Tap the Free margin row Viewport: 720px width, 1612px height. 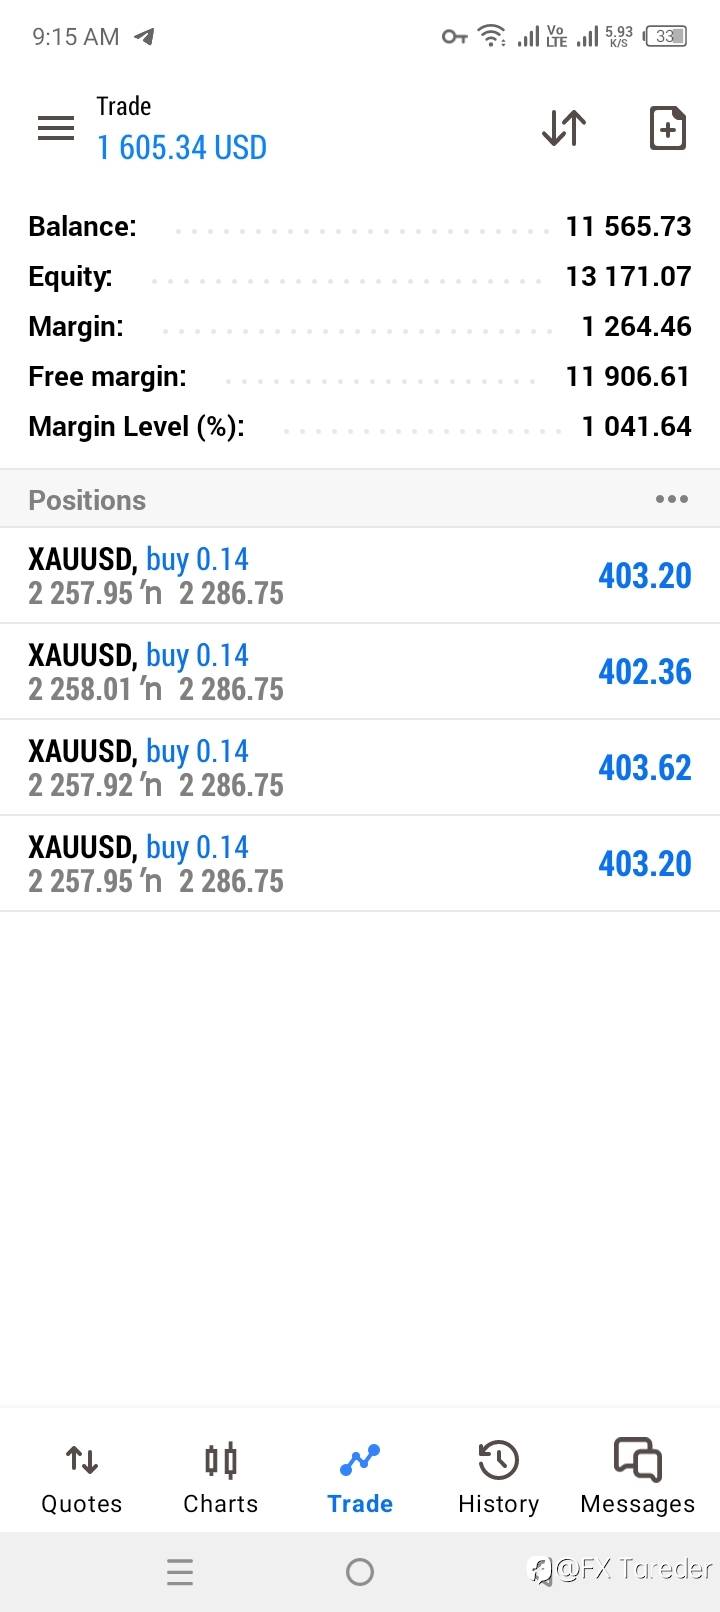click(x=360, y=377)
